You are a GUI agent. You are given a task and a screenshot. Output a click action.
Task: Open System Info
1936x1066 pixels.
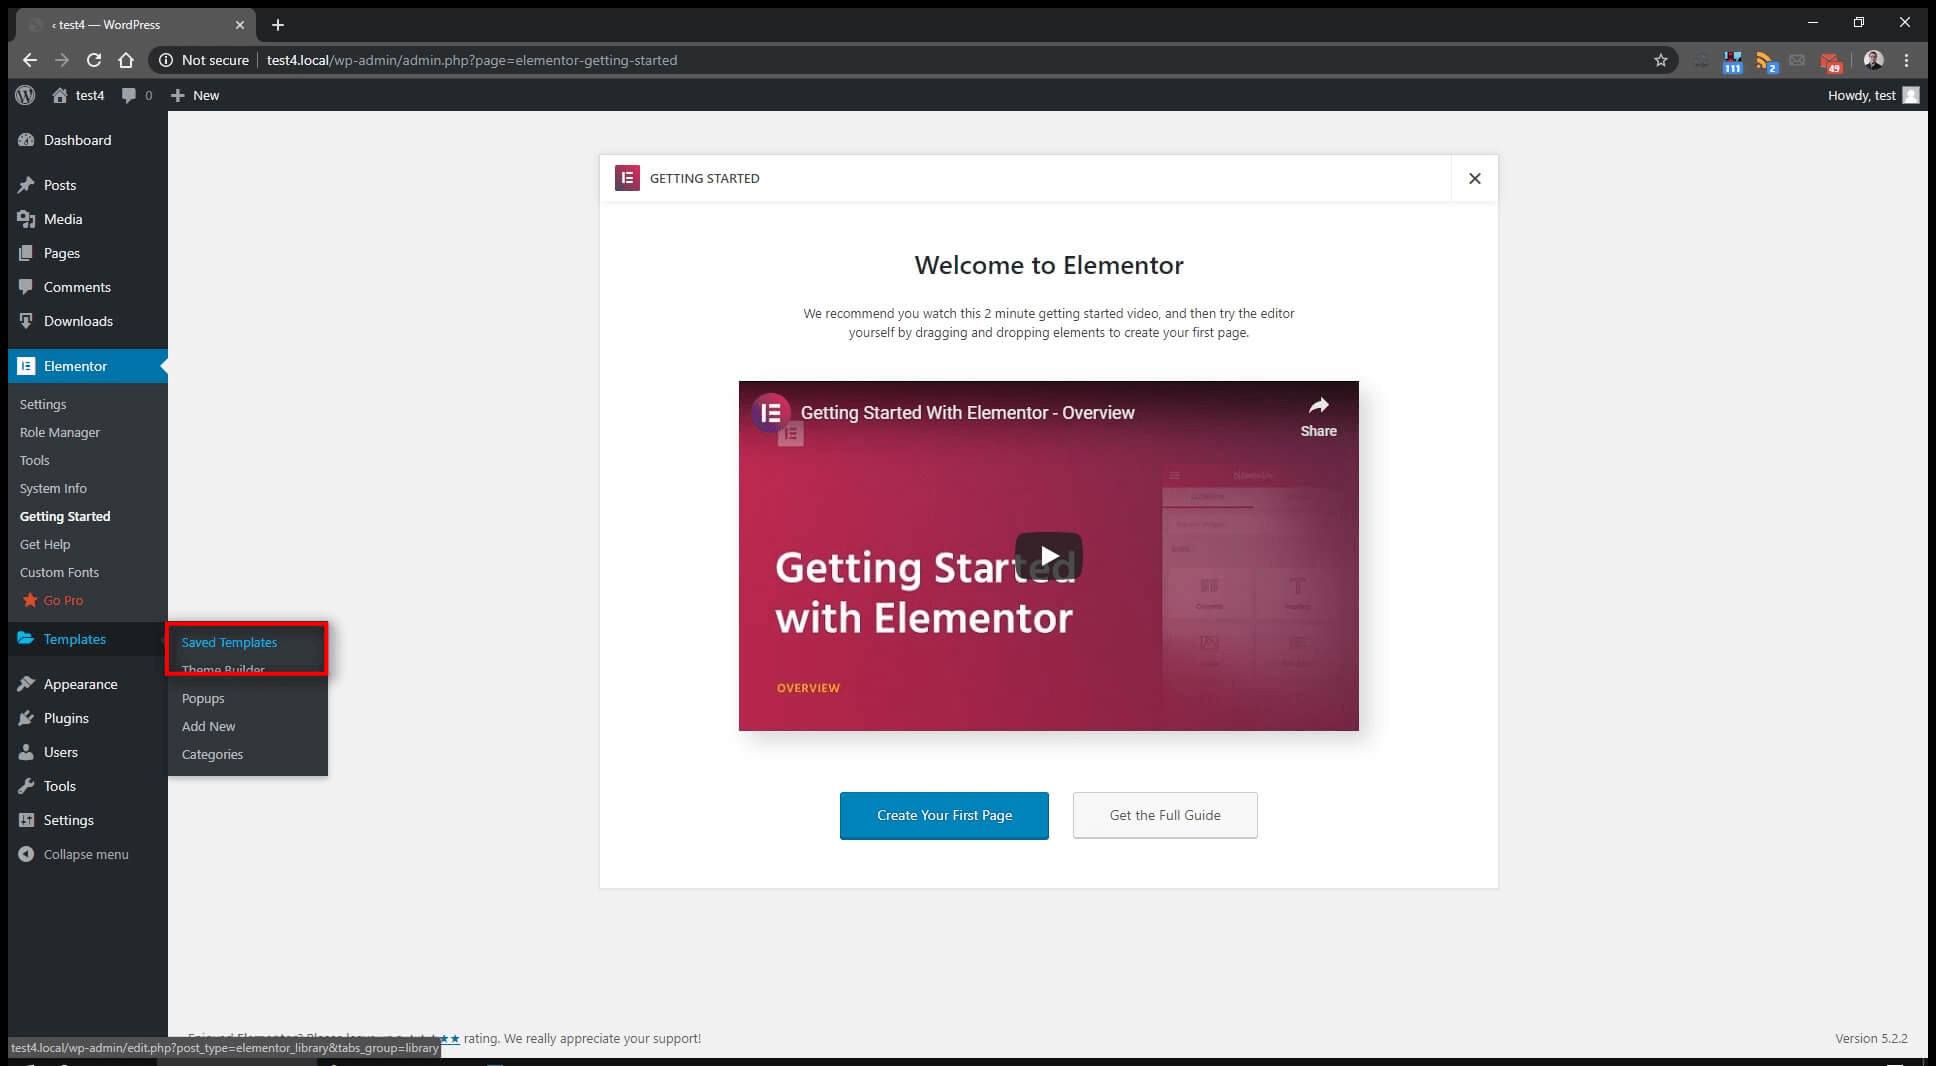coord(53,488)
